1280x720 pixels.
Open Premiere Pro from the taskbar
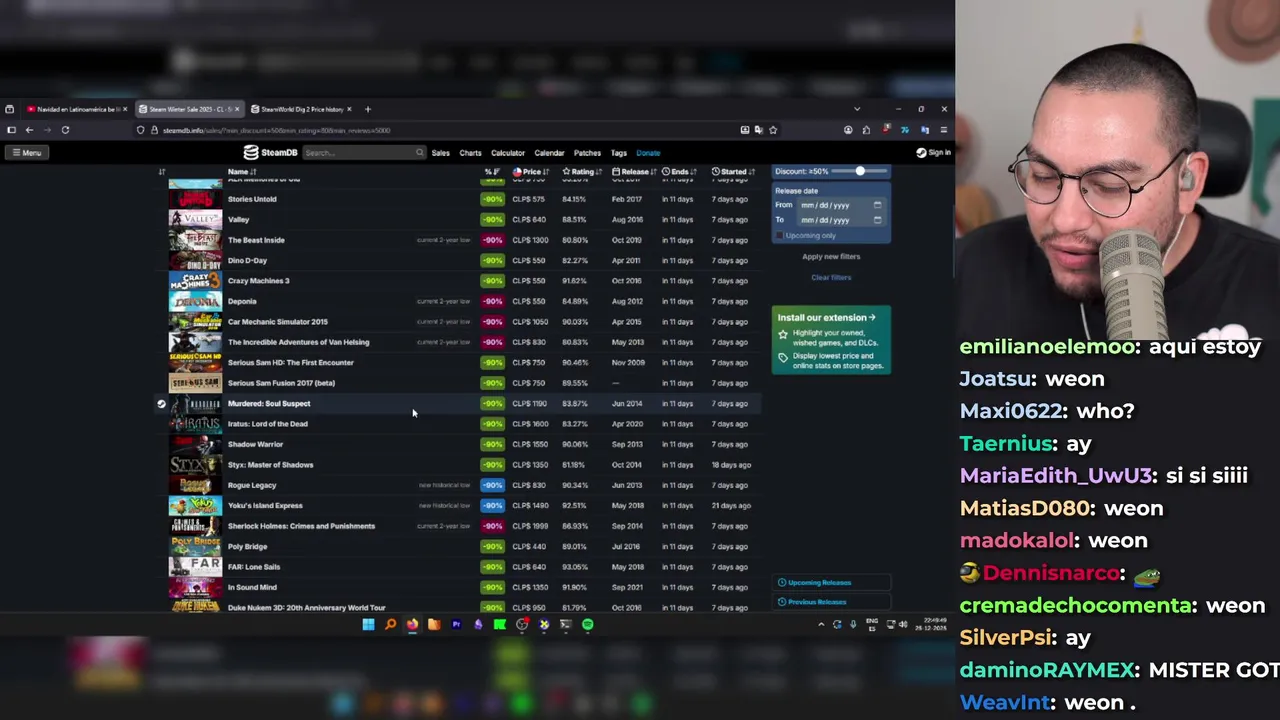(x=456, y=625)
